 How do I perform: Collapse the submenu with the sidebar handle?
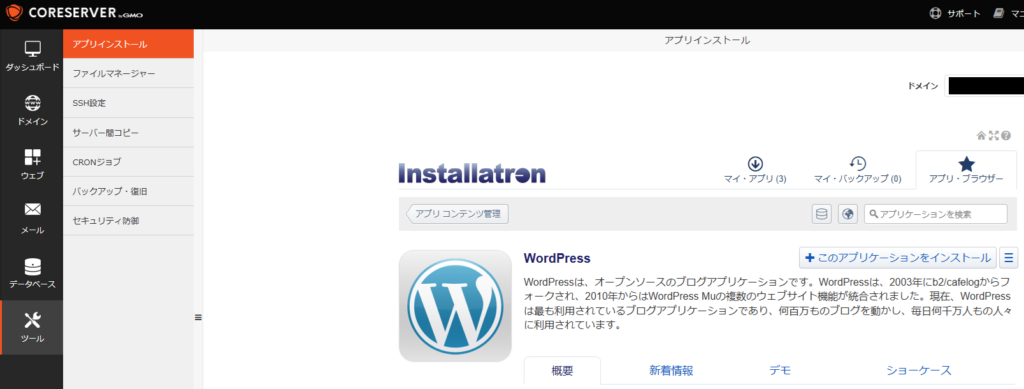click(198, 317)
